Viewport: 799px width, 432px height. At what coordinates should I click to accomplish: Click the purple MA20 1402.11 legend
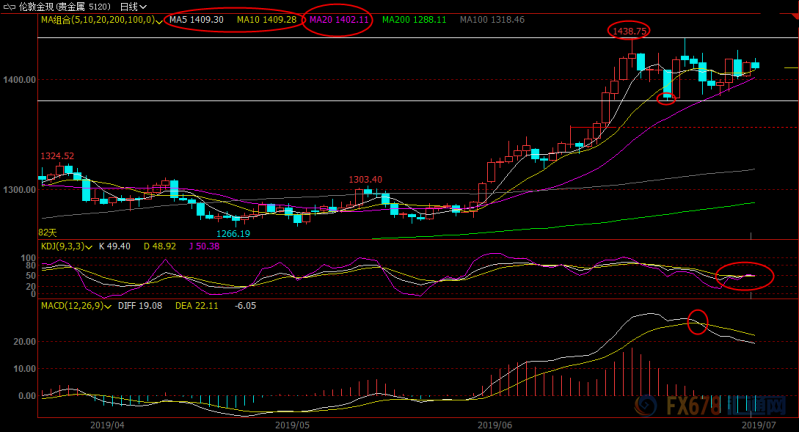point(339,20)
